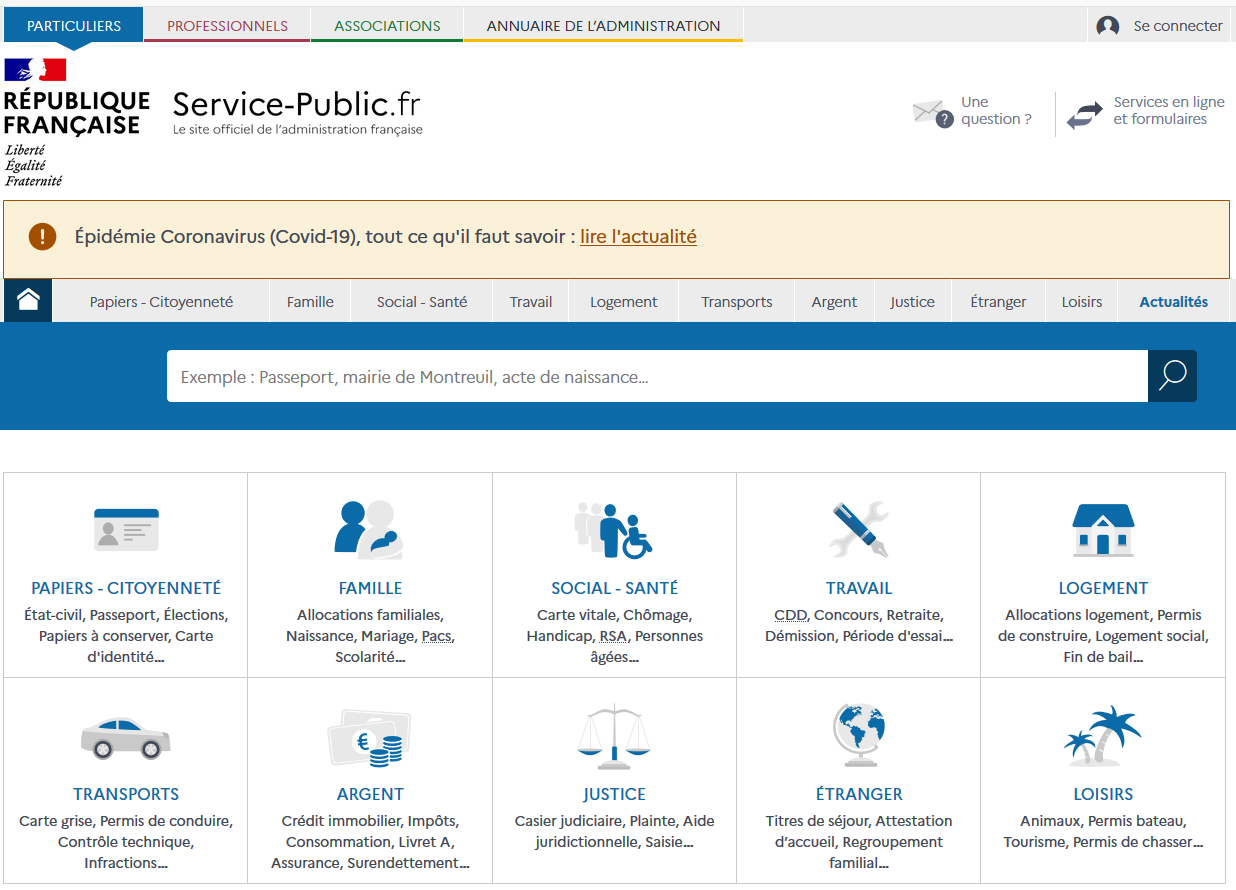1236x890 pixels.
Task: Open the JUSTICE card heading
Action: pos(615,794)
